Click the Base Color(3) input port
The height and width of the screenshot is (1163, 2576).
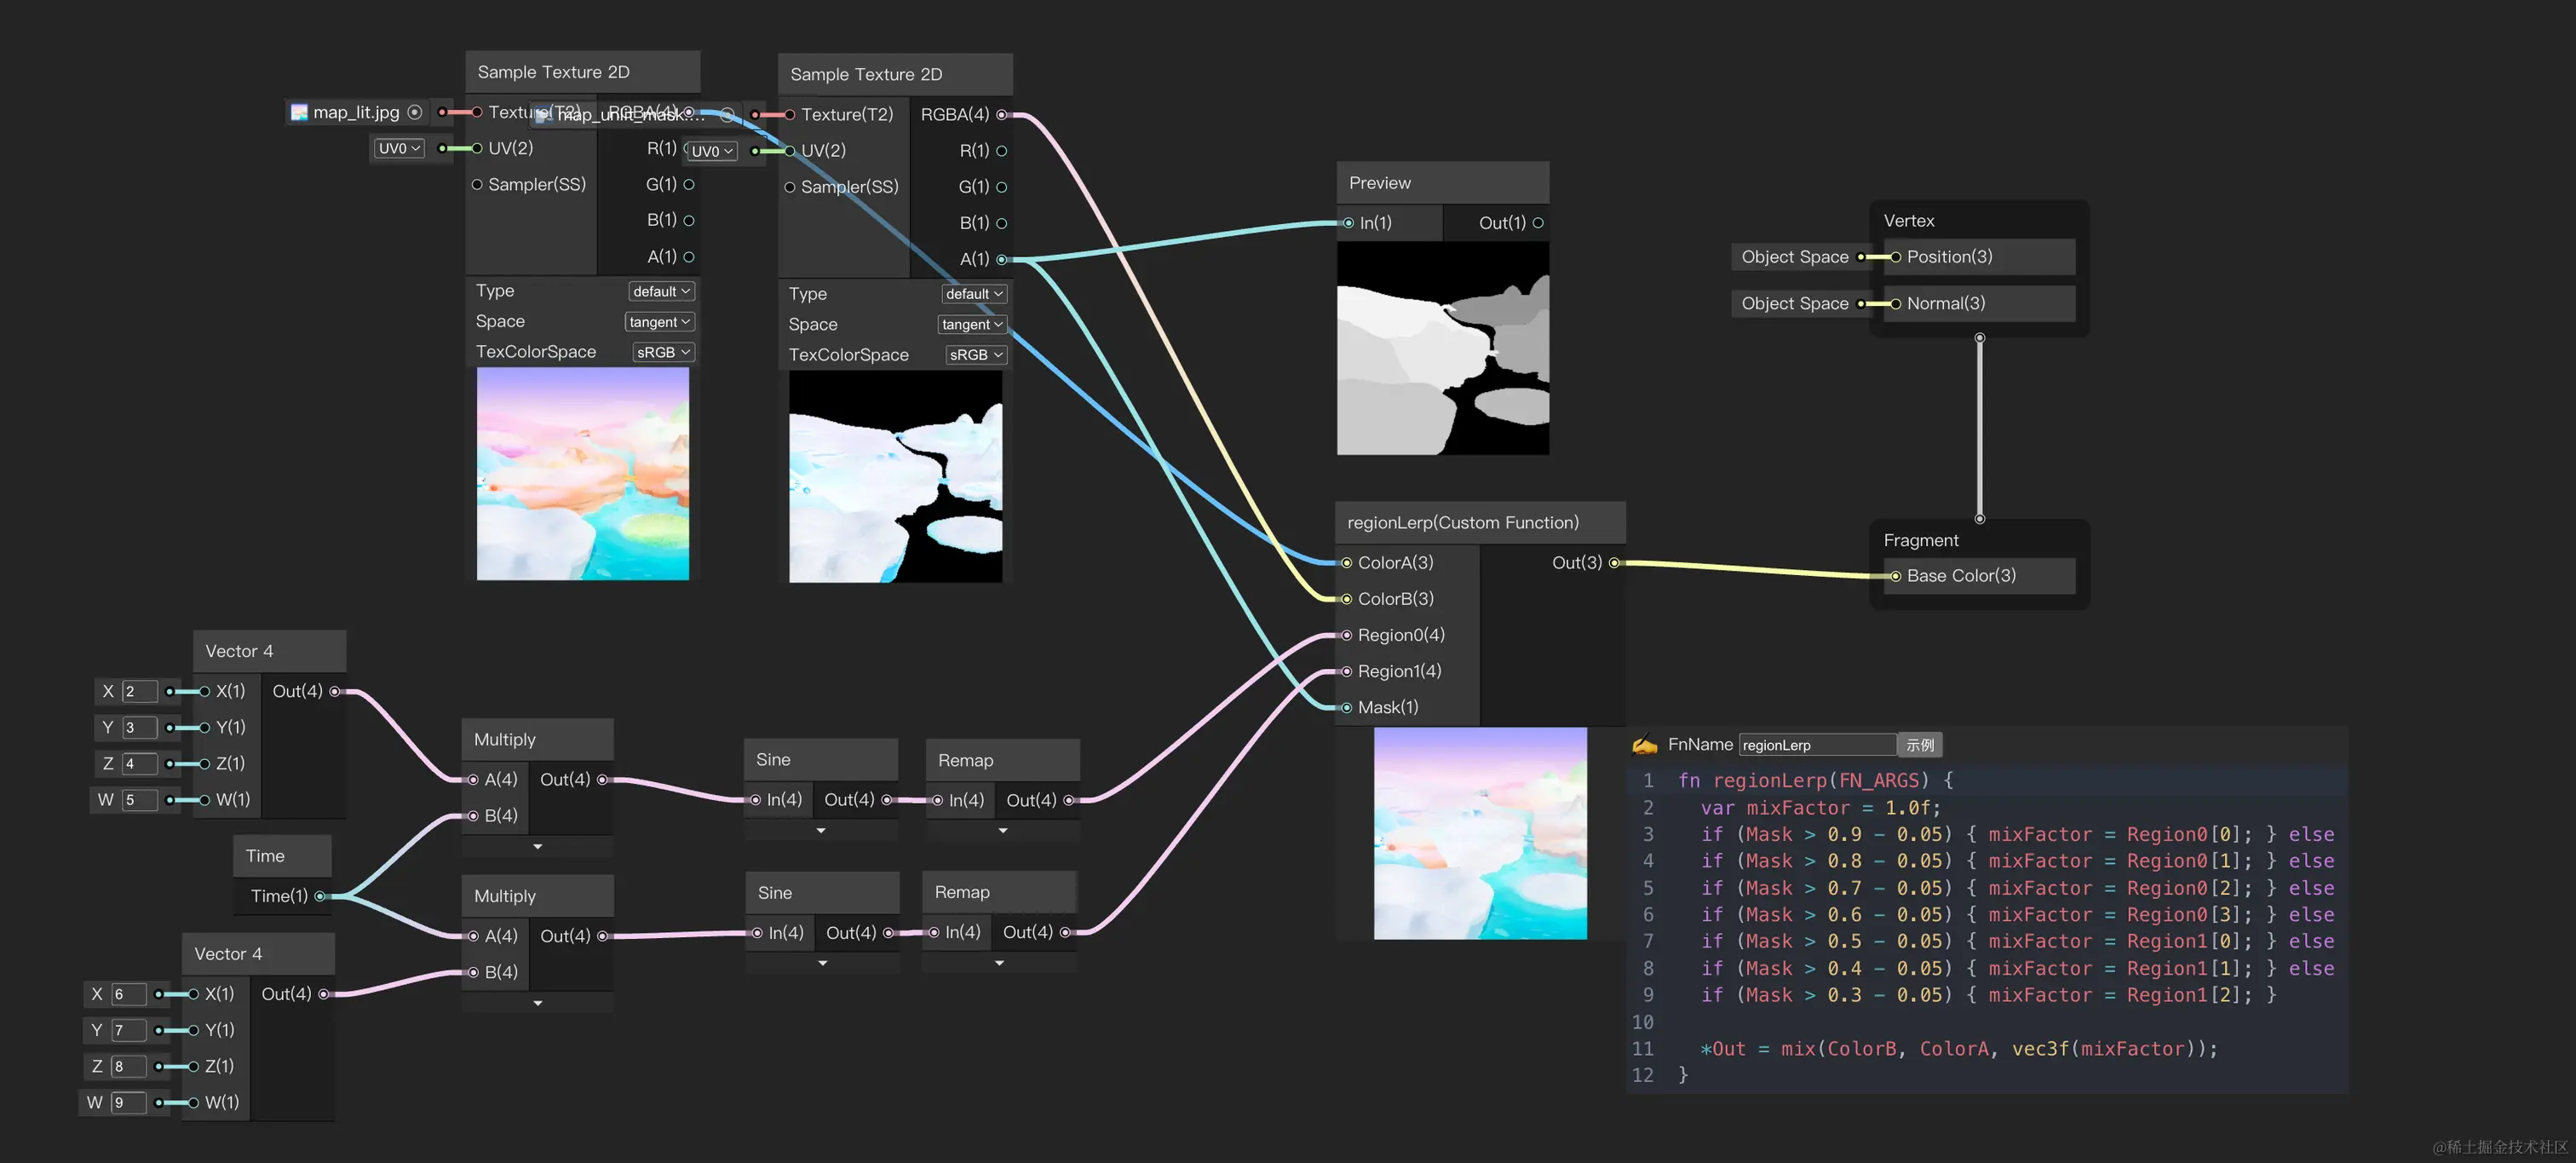click(1895, 576)
